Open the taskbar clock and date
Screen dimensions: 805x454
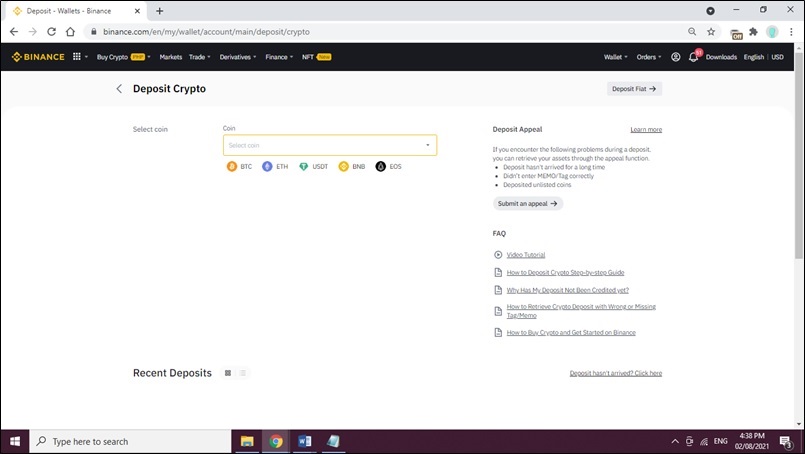click(x=752, y=441)
